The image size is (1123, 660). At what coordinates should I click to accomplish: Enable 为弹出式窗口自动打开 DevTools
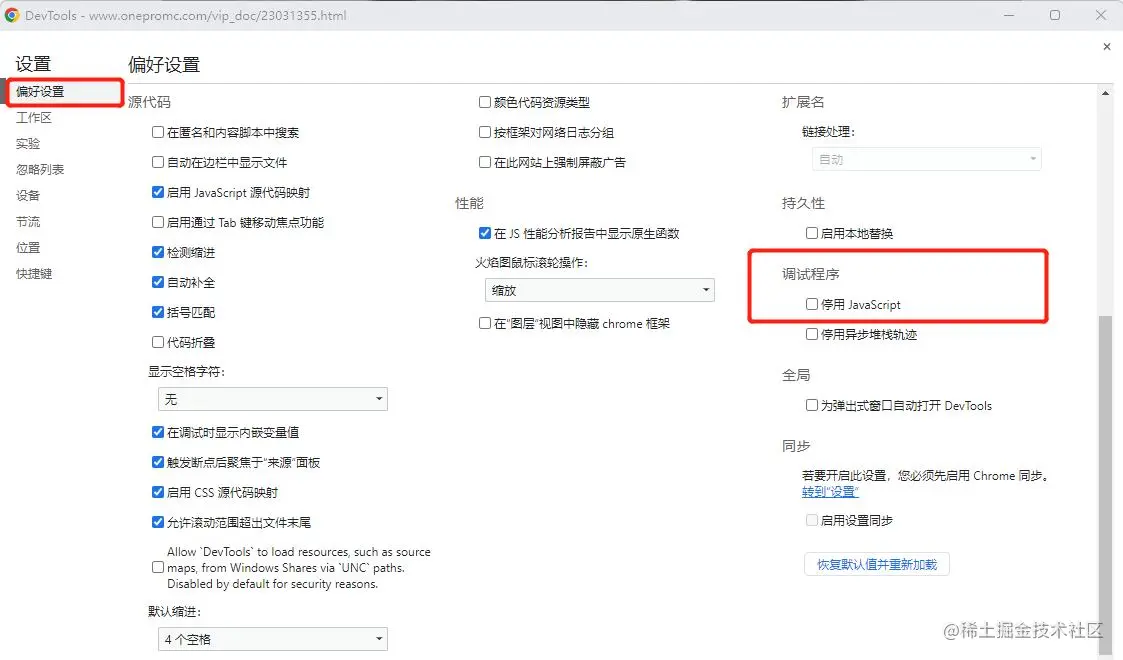pyautogui.click(x=811, y=405)
